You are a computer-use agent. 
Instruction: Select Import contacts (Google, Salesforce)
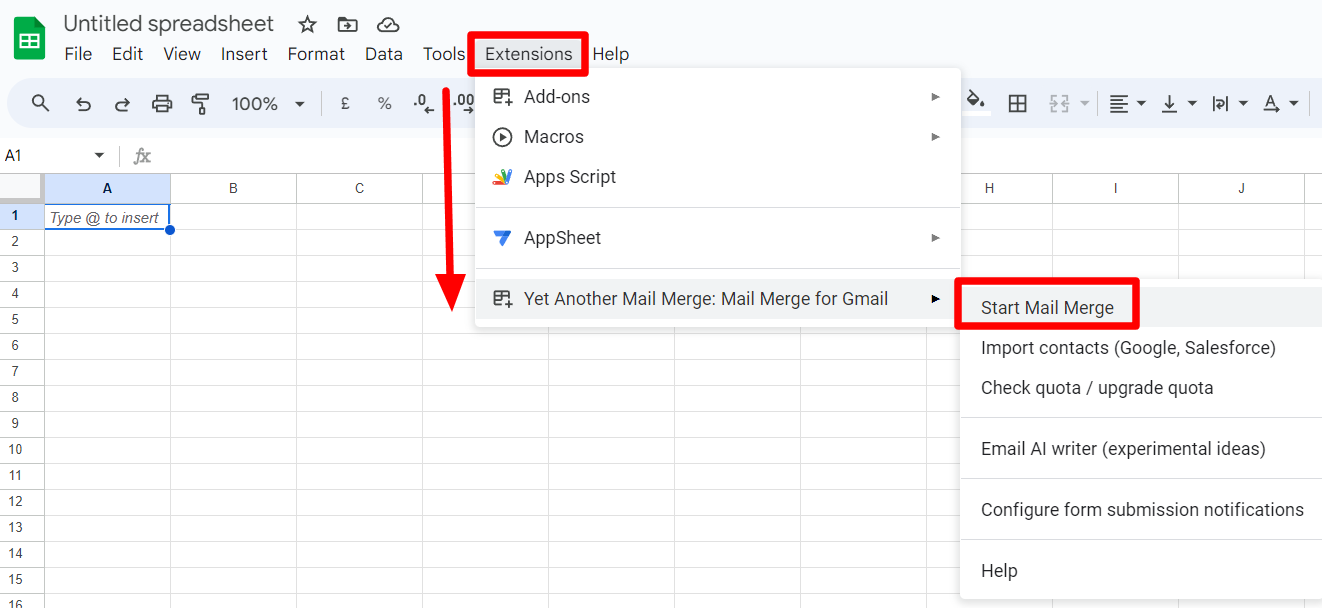coord(1141,348)
